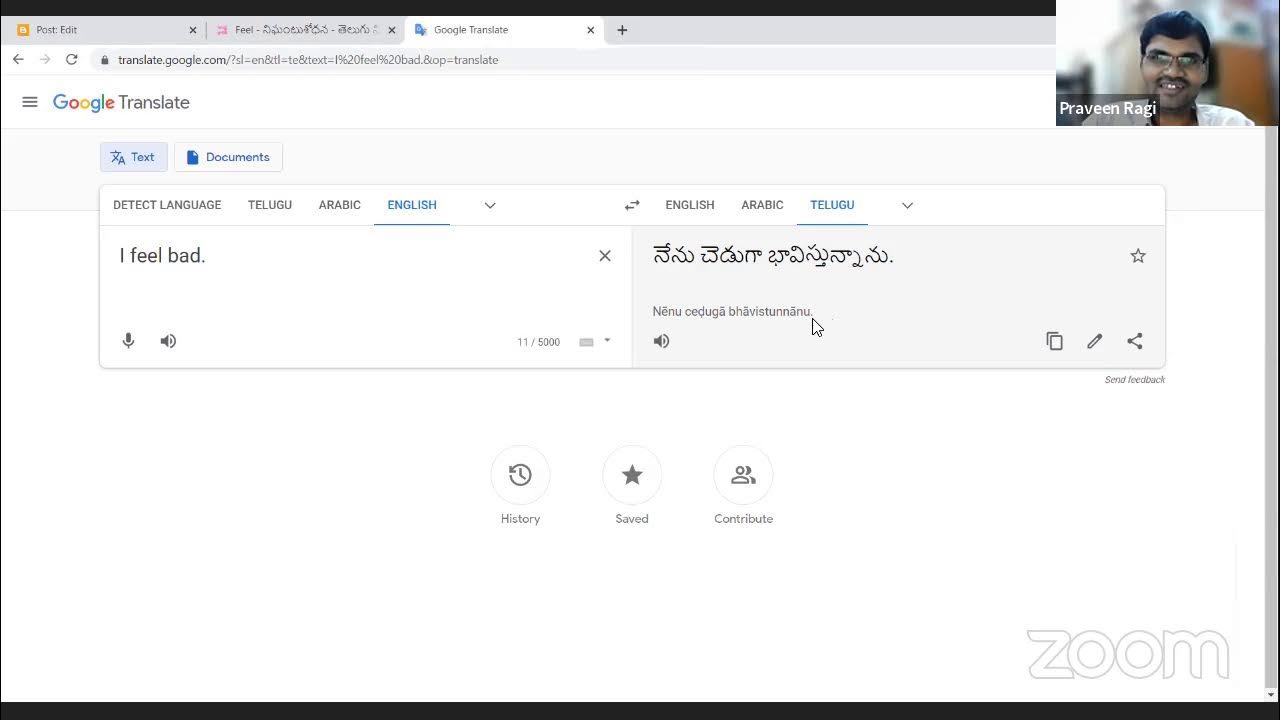Select Arabic as source language
1280x720 pixels.
[x=339, y=205]
